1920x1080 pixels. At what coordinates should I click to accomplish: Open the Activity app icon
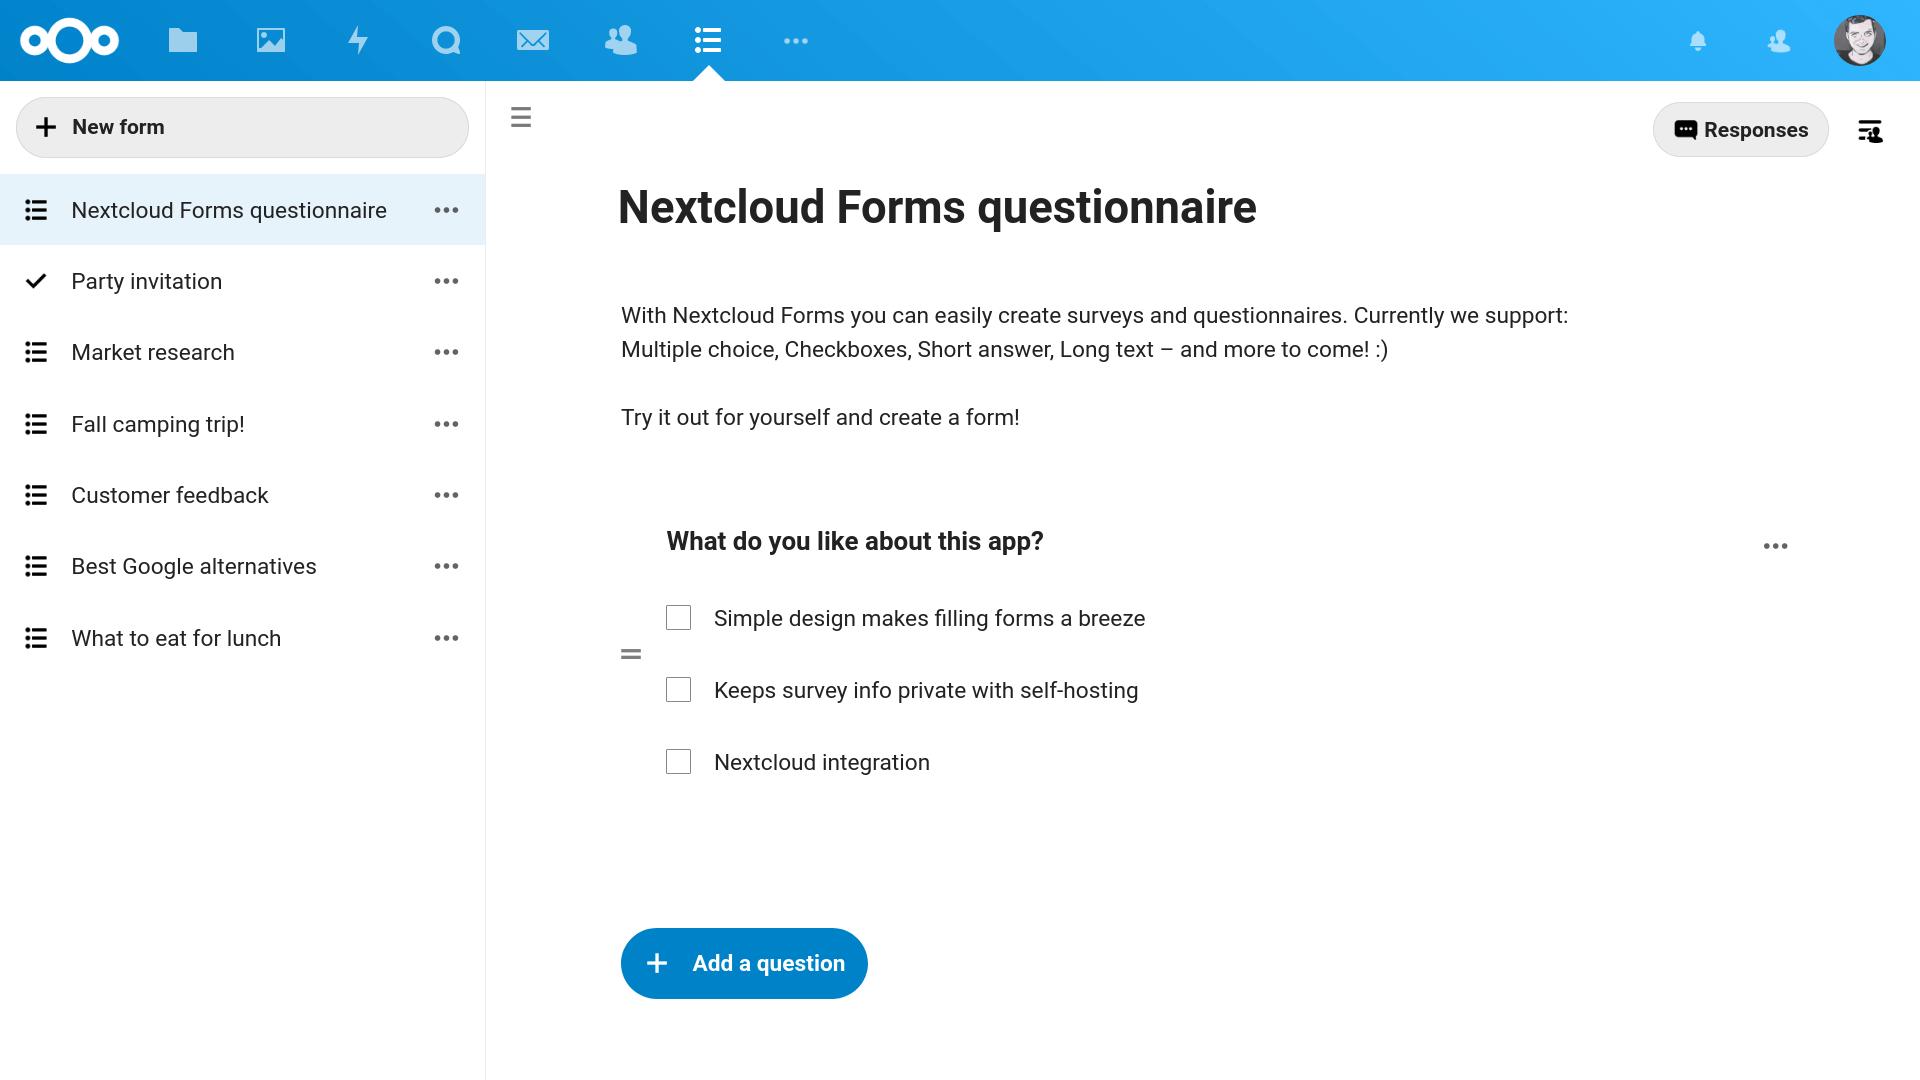[357, 40]
